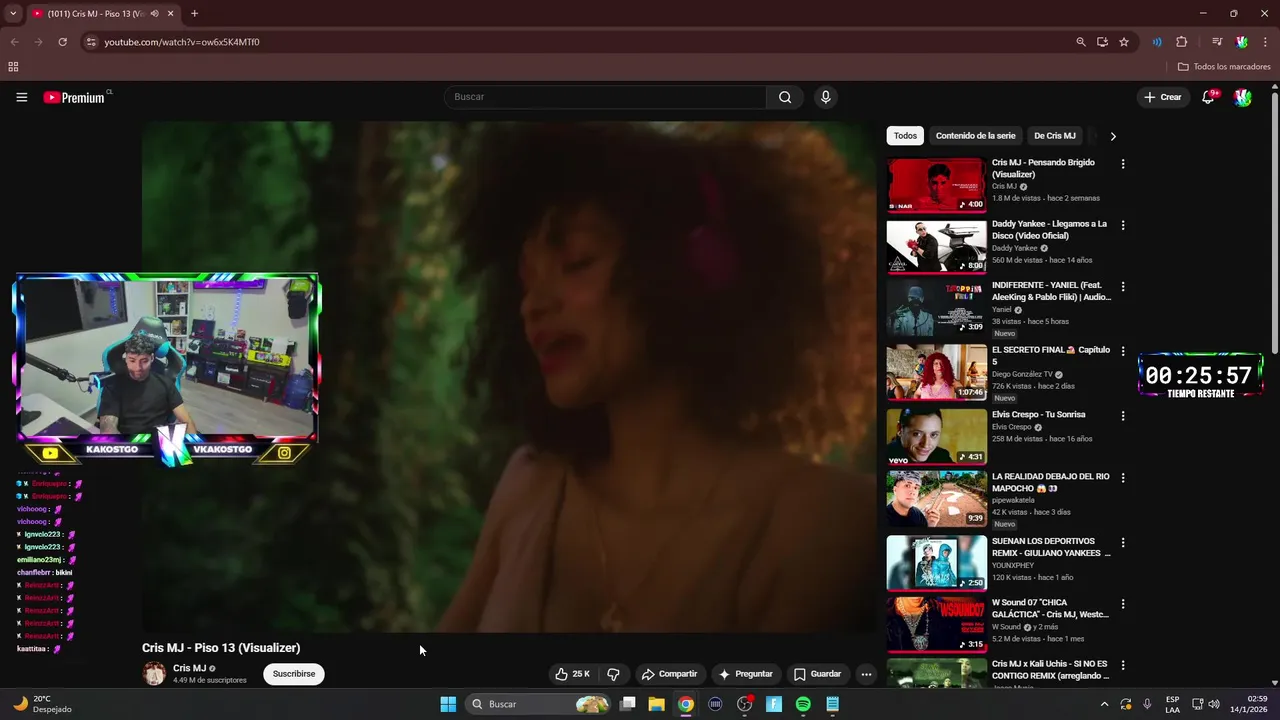Open Chrome three-dot menu
Screen dimensions: 1280x720
coord(1266,42)
